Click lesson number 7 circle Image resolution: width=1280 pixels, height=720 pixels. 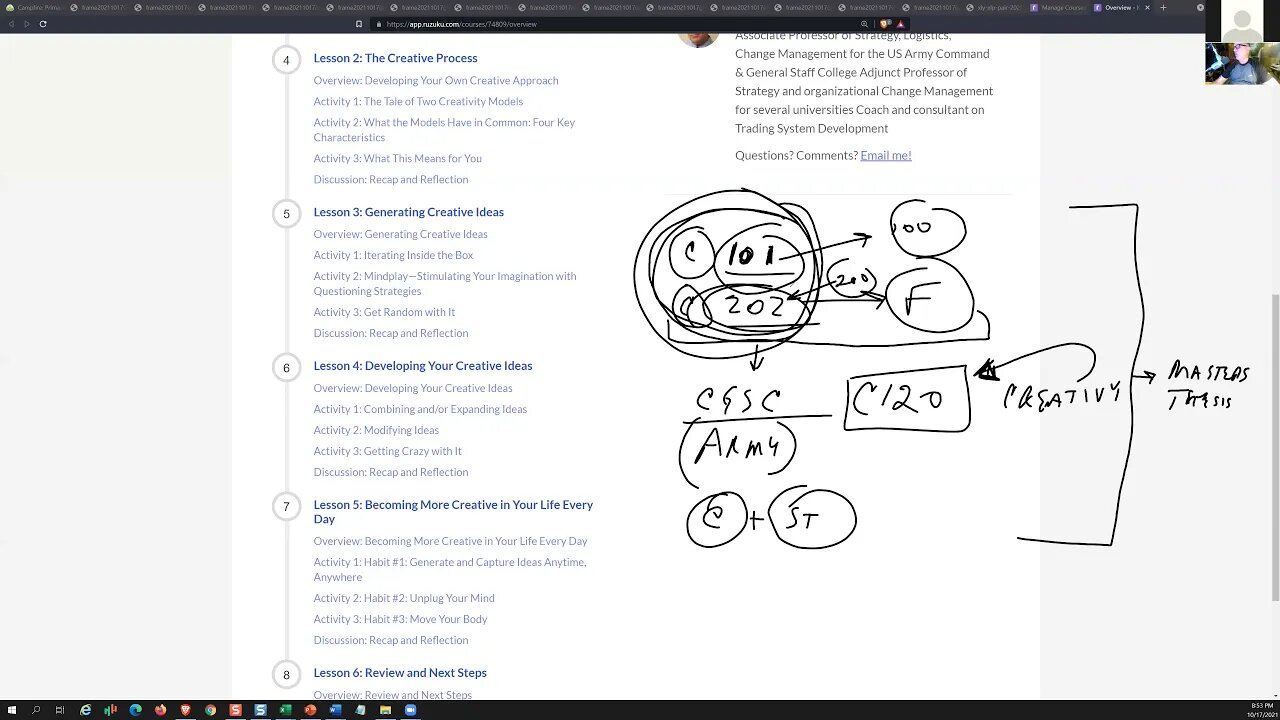point(286,507)
